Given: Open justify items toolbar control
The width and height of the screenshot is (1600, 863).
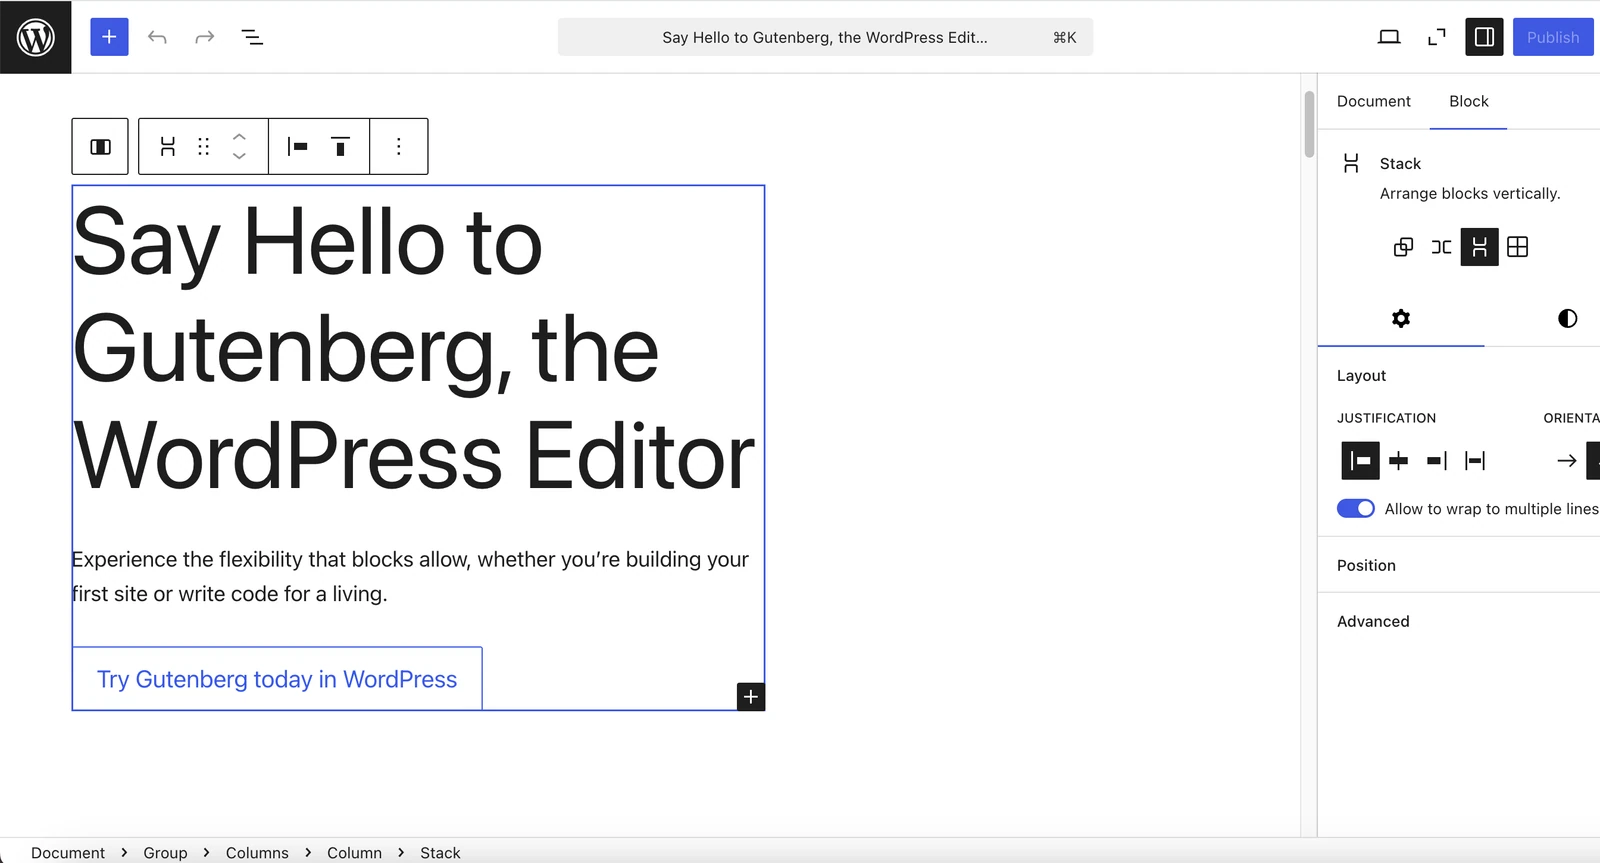Looking at the screenshot, I should [x=297, y=147].
